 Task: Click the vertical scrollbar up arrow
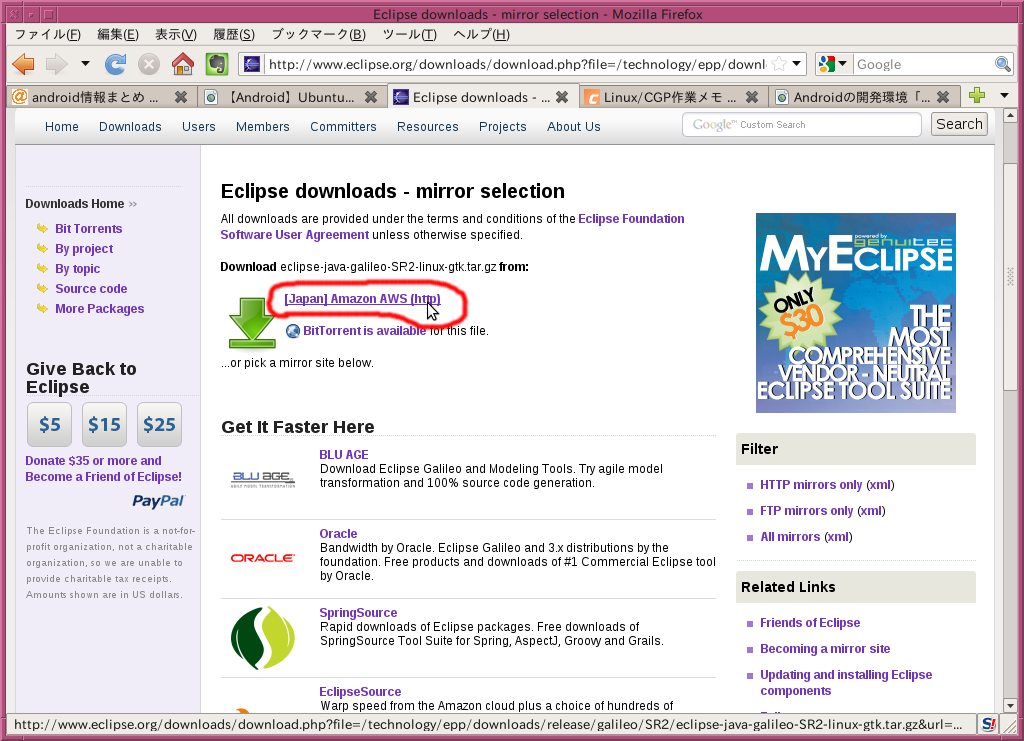pyautogui.click(x=1010, y=116)
